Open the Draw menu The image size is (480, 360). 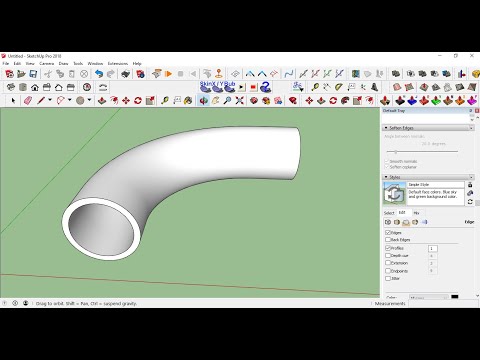(63, 63)
